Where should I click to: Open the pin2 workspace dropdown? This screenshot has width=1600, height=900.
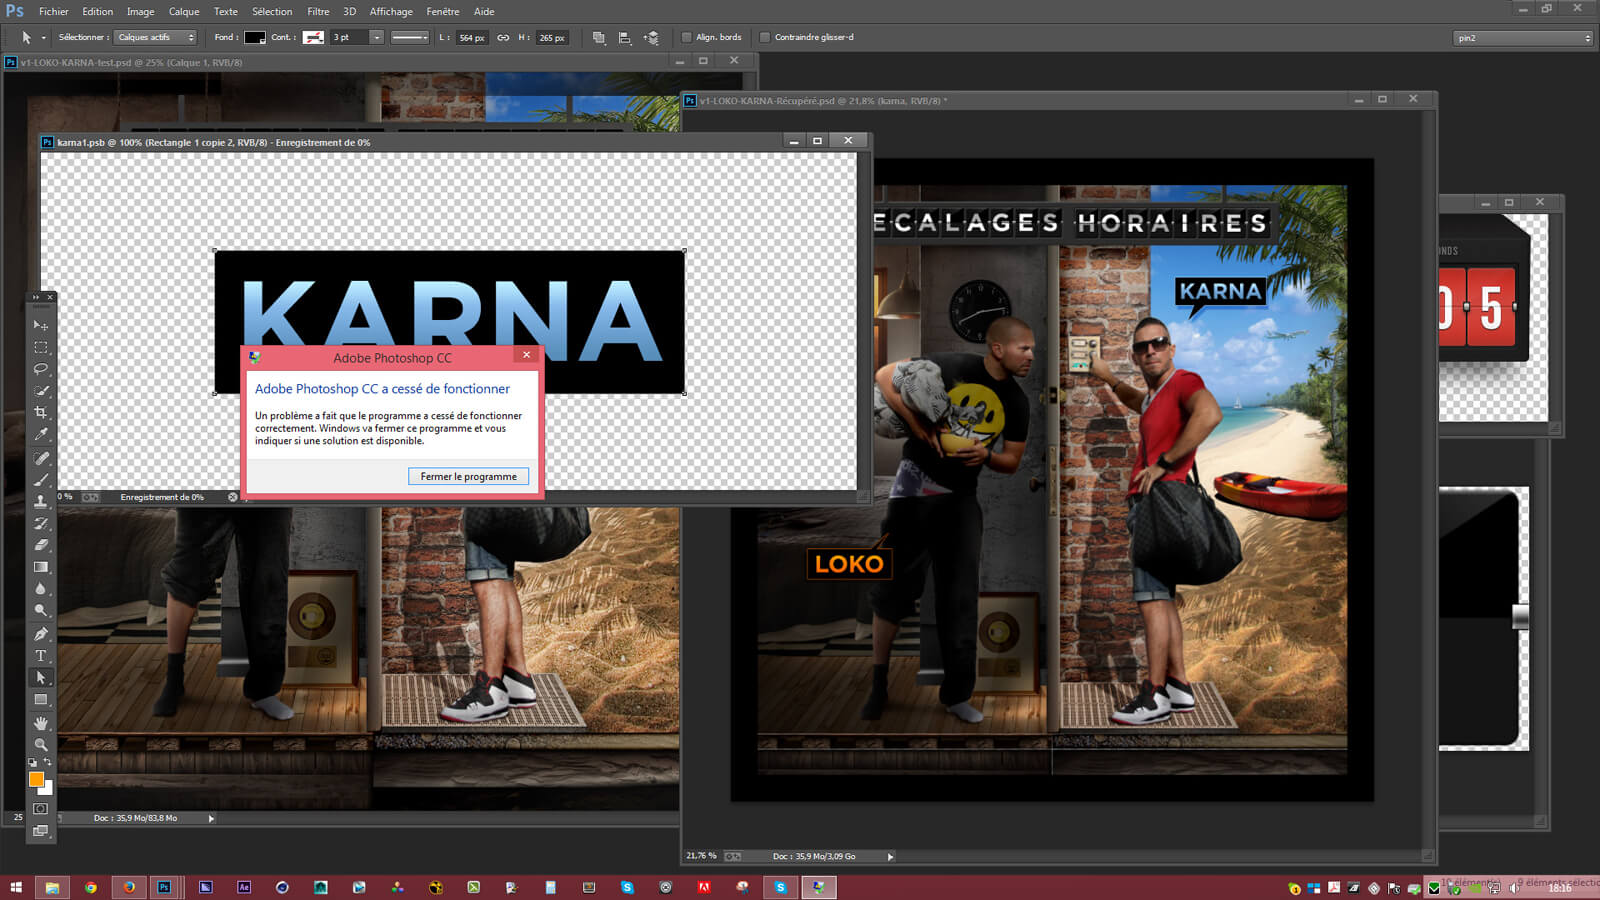[x=1523, y=38]
